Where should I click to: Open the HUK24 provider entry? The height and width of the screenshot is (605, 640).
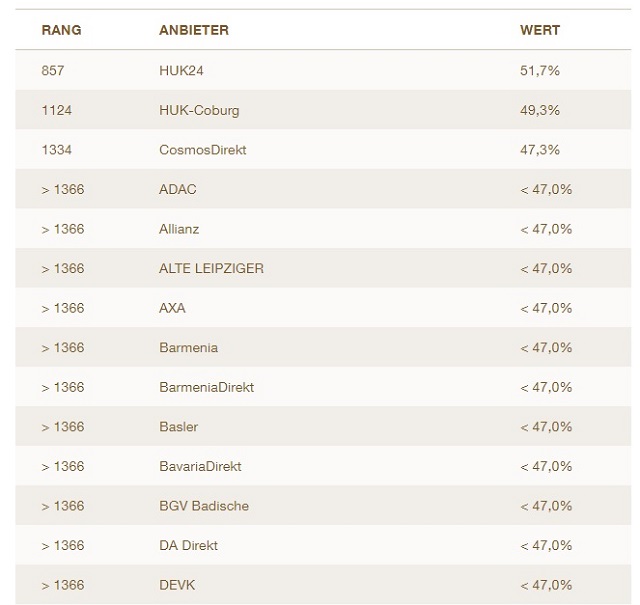coord(181,71)
